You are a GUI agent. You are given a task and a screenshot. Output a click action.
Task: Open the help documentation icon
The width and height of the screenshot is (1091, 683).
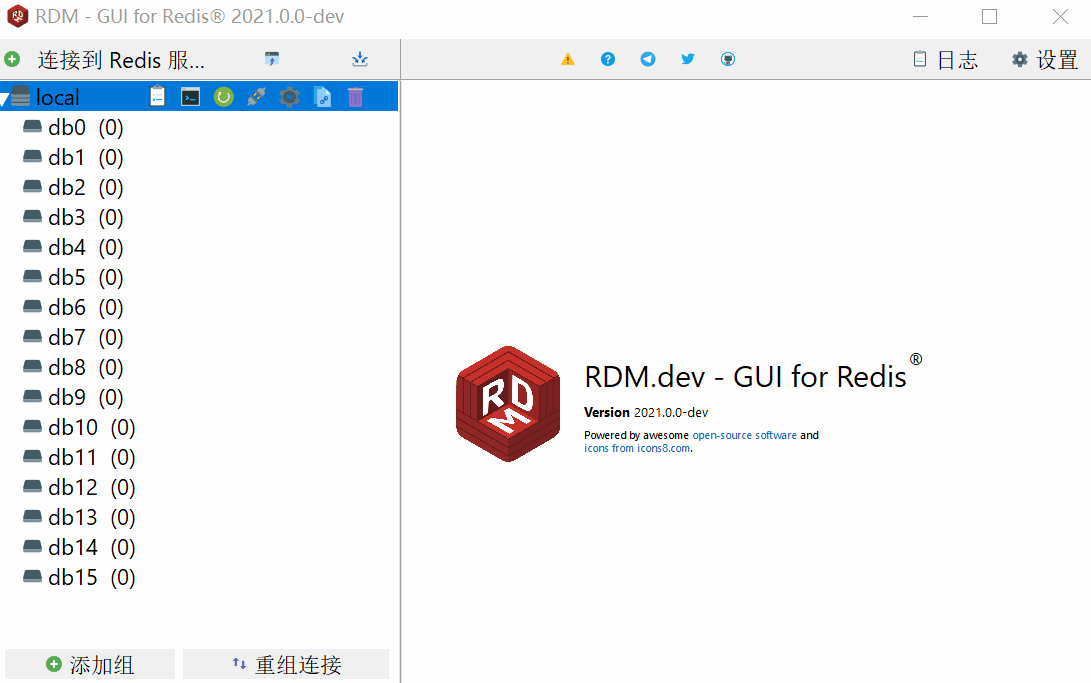click(608, 59)
